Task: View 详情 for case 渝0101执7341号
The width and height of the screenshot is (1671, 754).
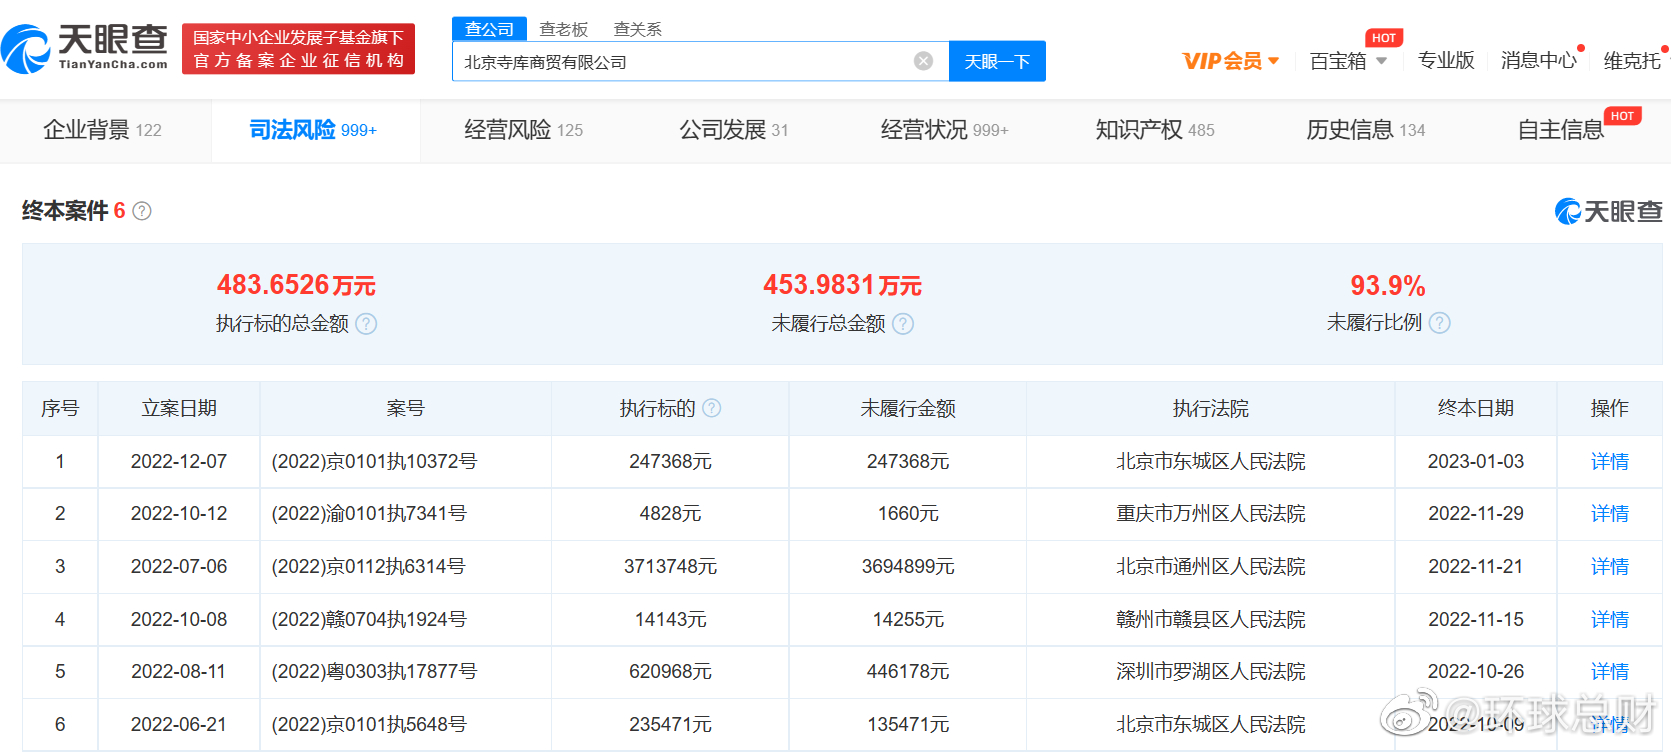Action: click(1610, 513)
